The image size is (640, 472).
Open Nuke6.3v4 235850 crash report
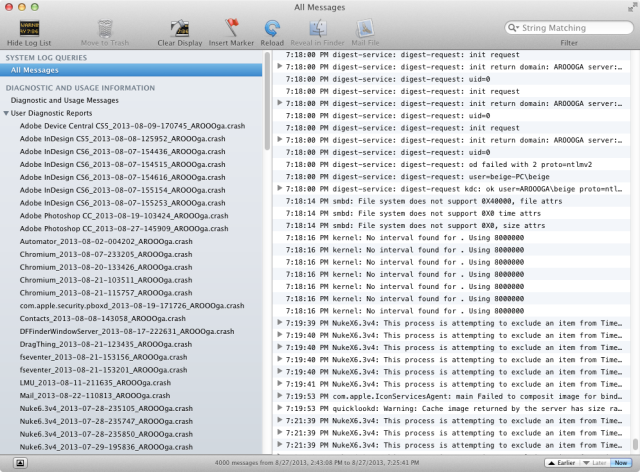[x=106, y=434]
